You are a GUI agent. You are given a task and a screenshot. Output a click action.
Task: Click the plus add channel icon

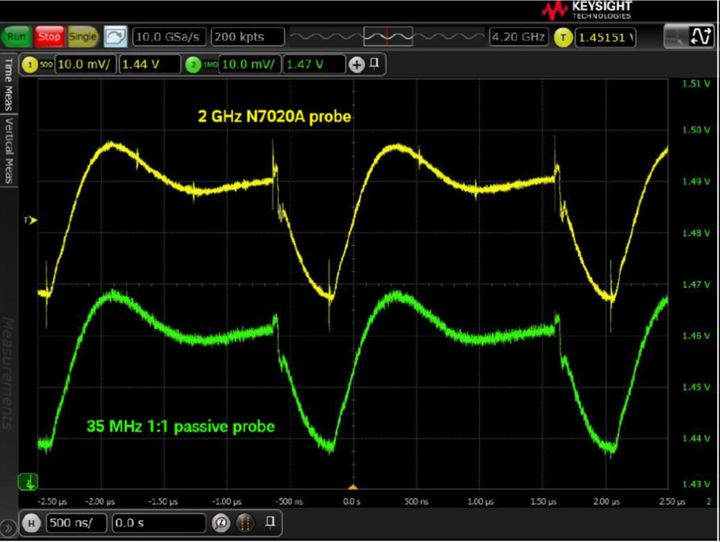pyautogui.click(x=356, y=65)
